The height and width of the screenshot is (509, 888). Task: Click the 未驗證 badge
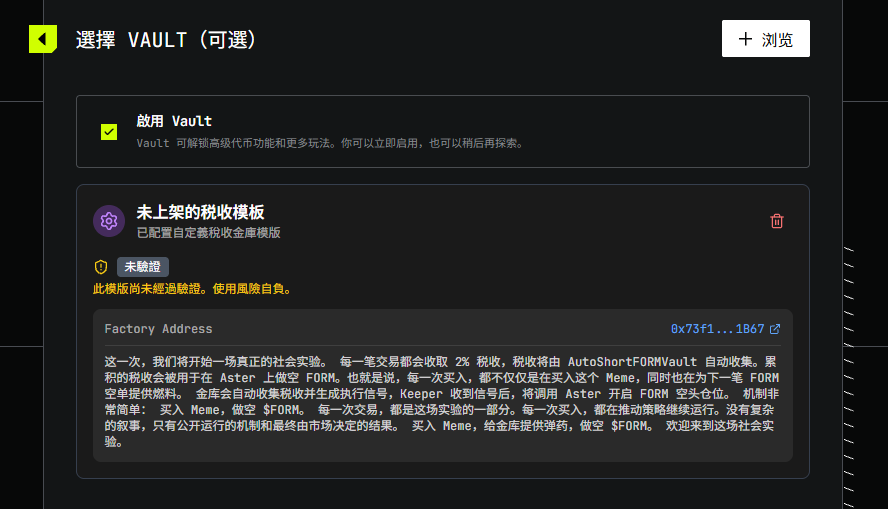coord(143,267)
